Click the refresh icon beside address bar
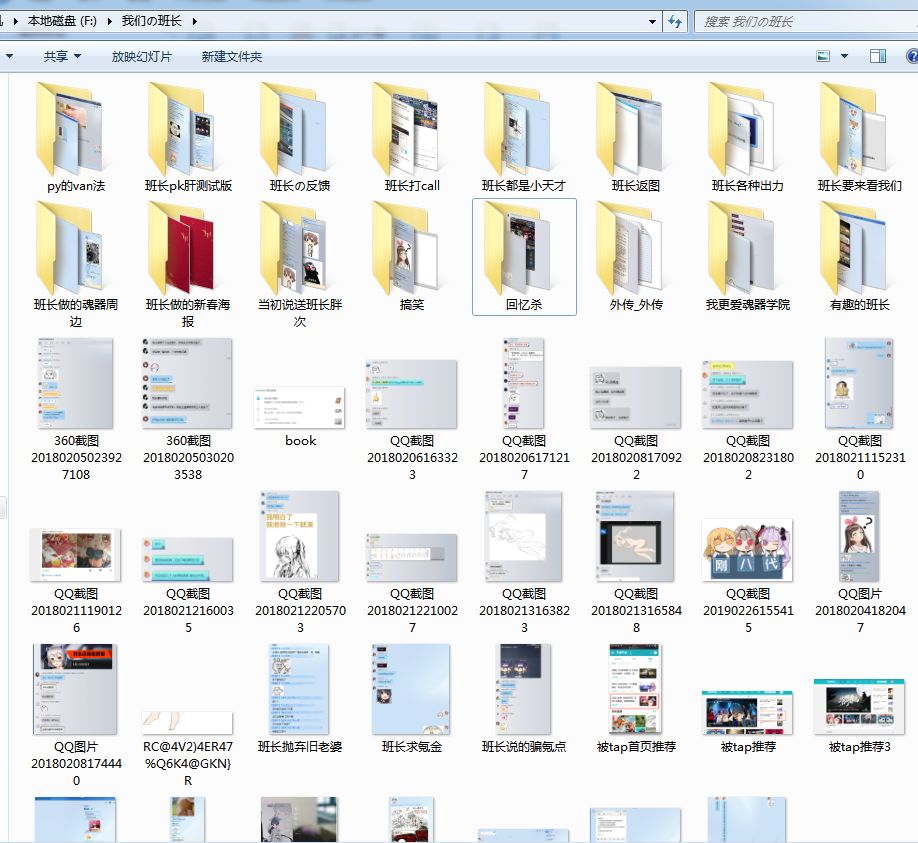This screenshot has height=843, width=918. coord(674,22)
